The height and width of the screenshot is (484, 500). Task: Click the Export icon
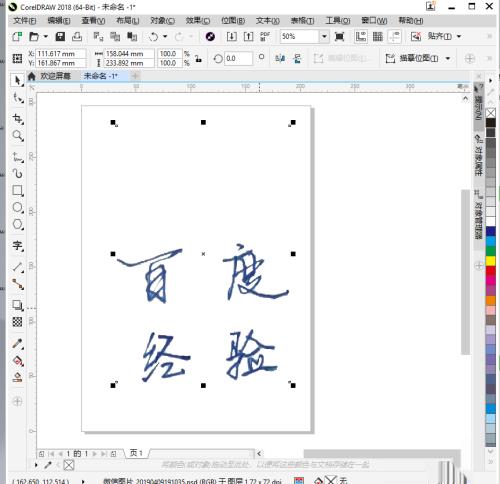[x=248, y=36]
